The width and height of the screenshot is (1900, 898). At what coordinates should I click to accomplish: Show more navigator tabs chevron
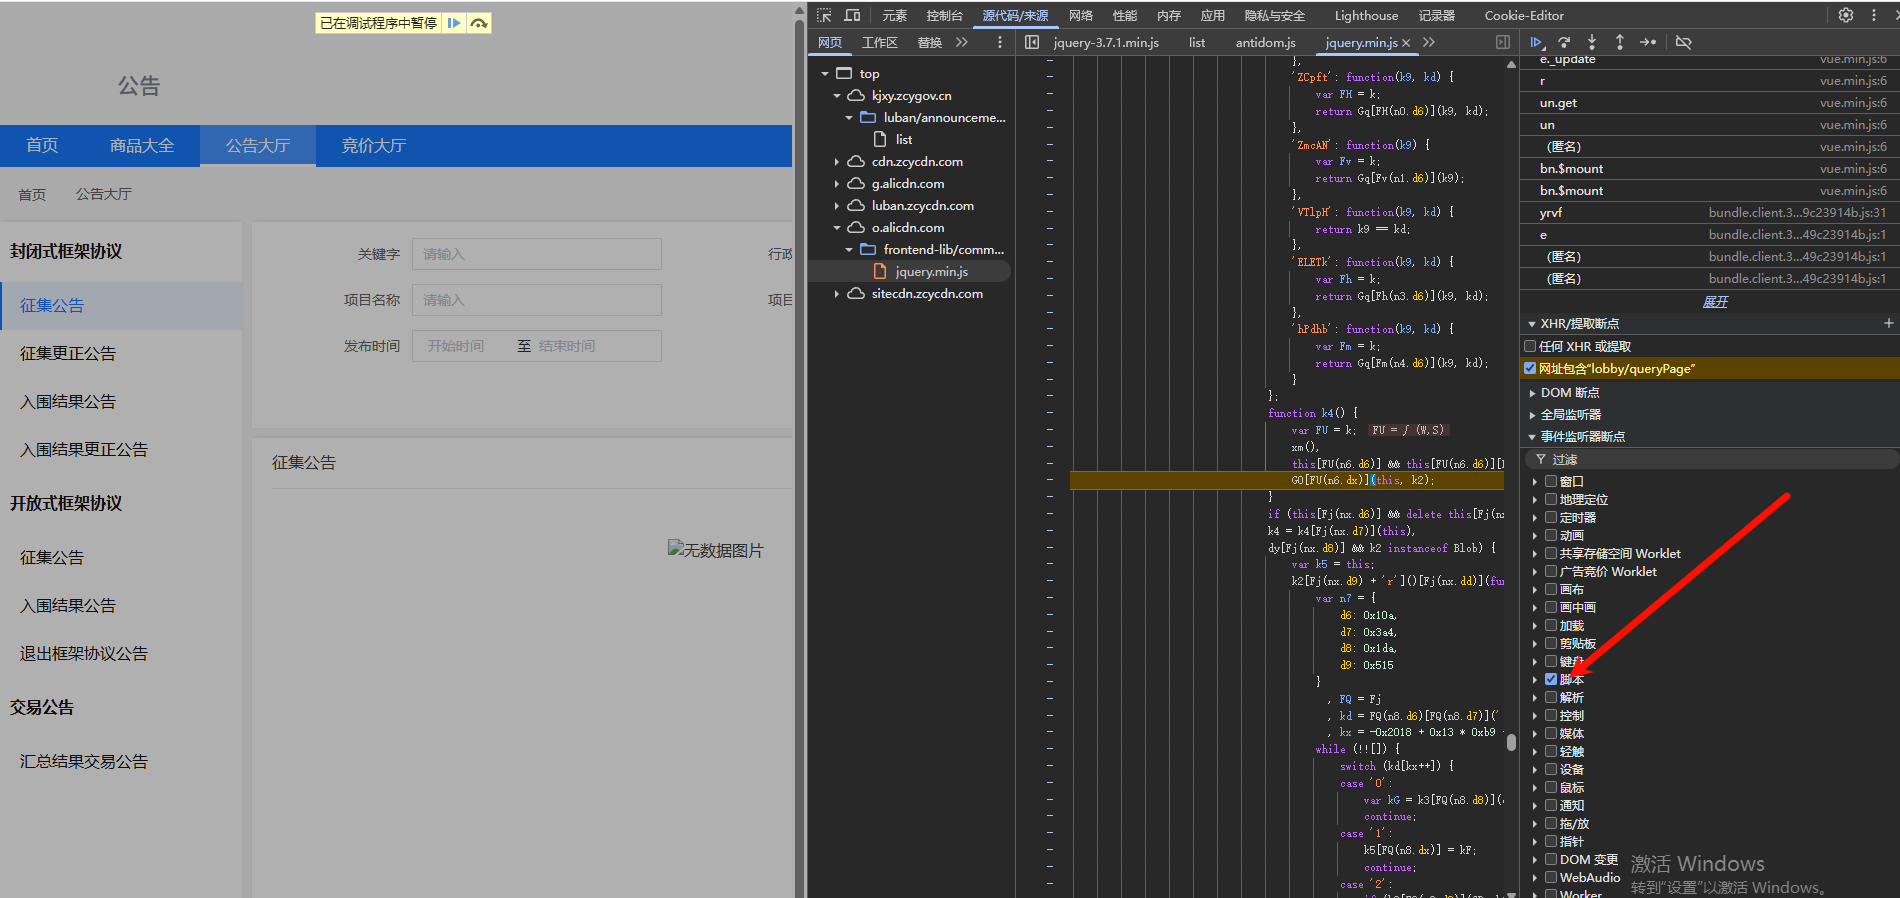tap(962, 42)
